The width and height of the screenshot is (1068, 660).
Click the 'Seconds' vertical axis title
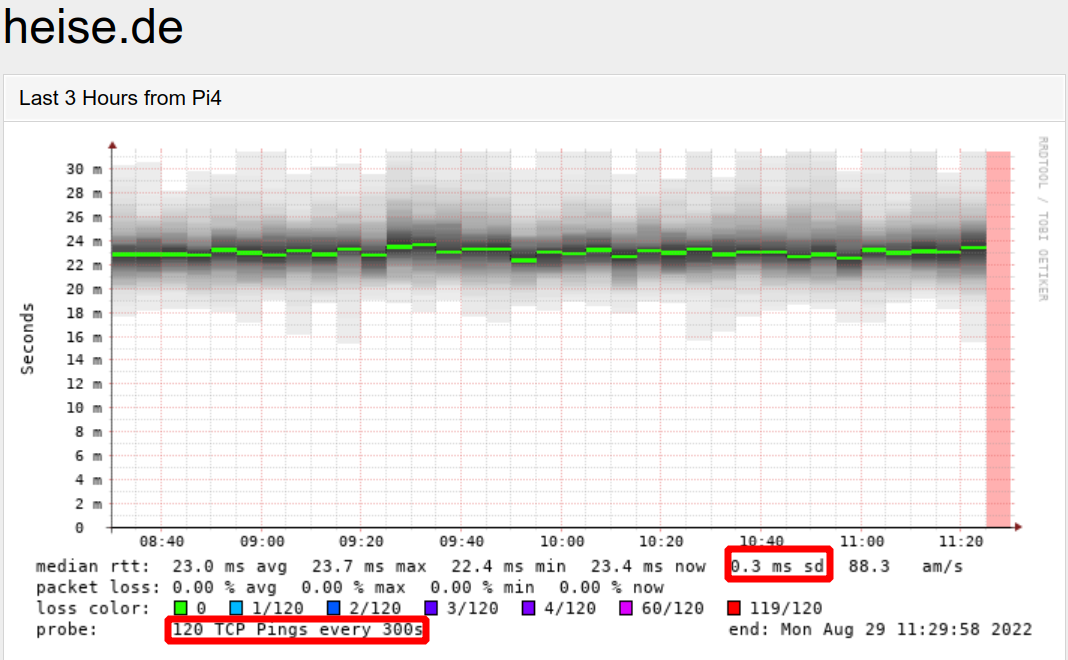point(27,339)
